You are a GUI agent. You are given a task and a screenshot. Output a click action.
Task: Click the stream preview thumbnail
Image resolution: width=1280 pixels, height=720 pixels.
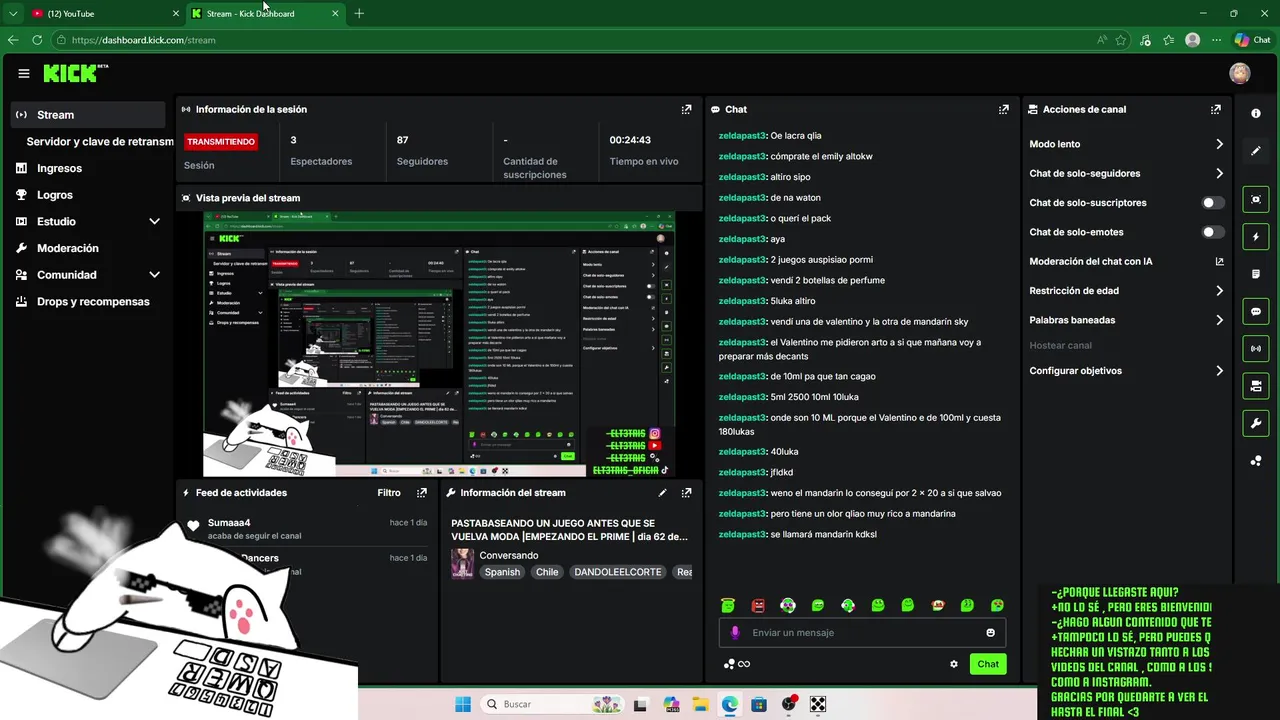439,344
